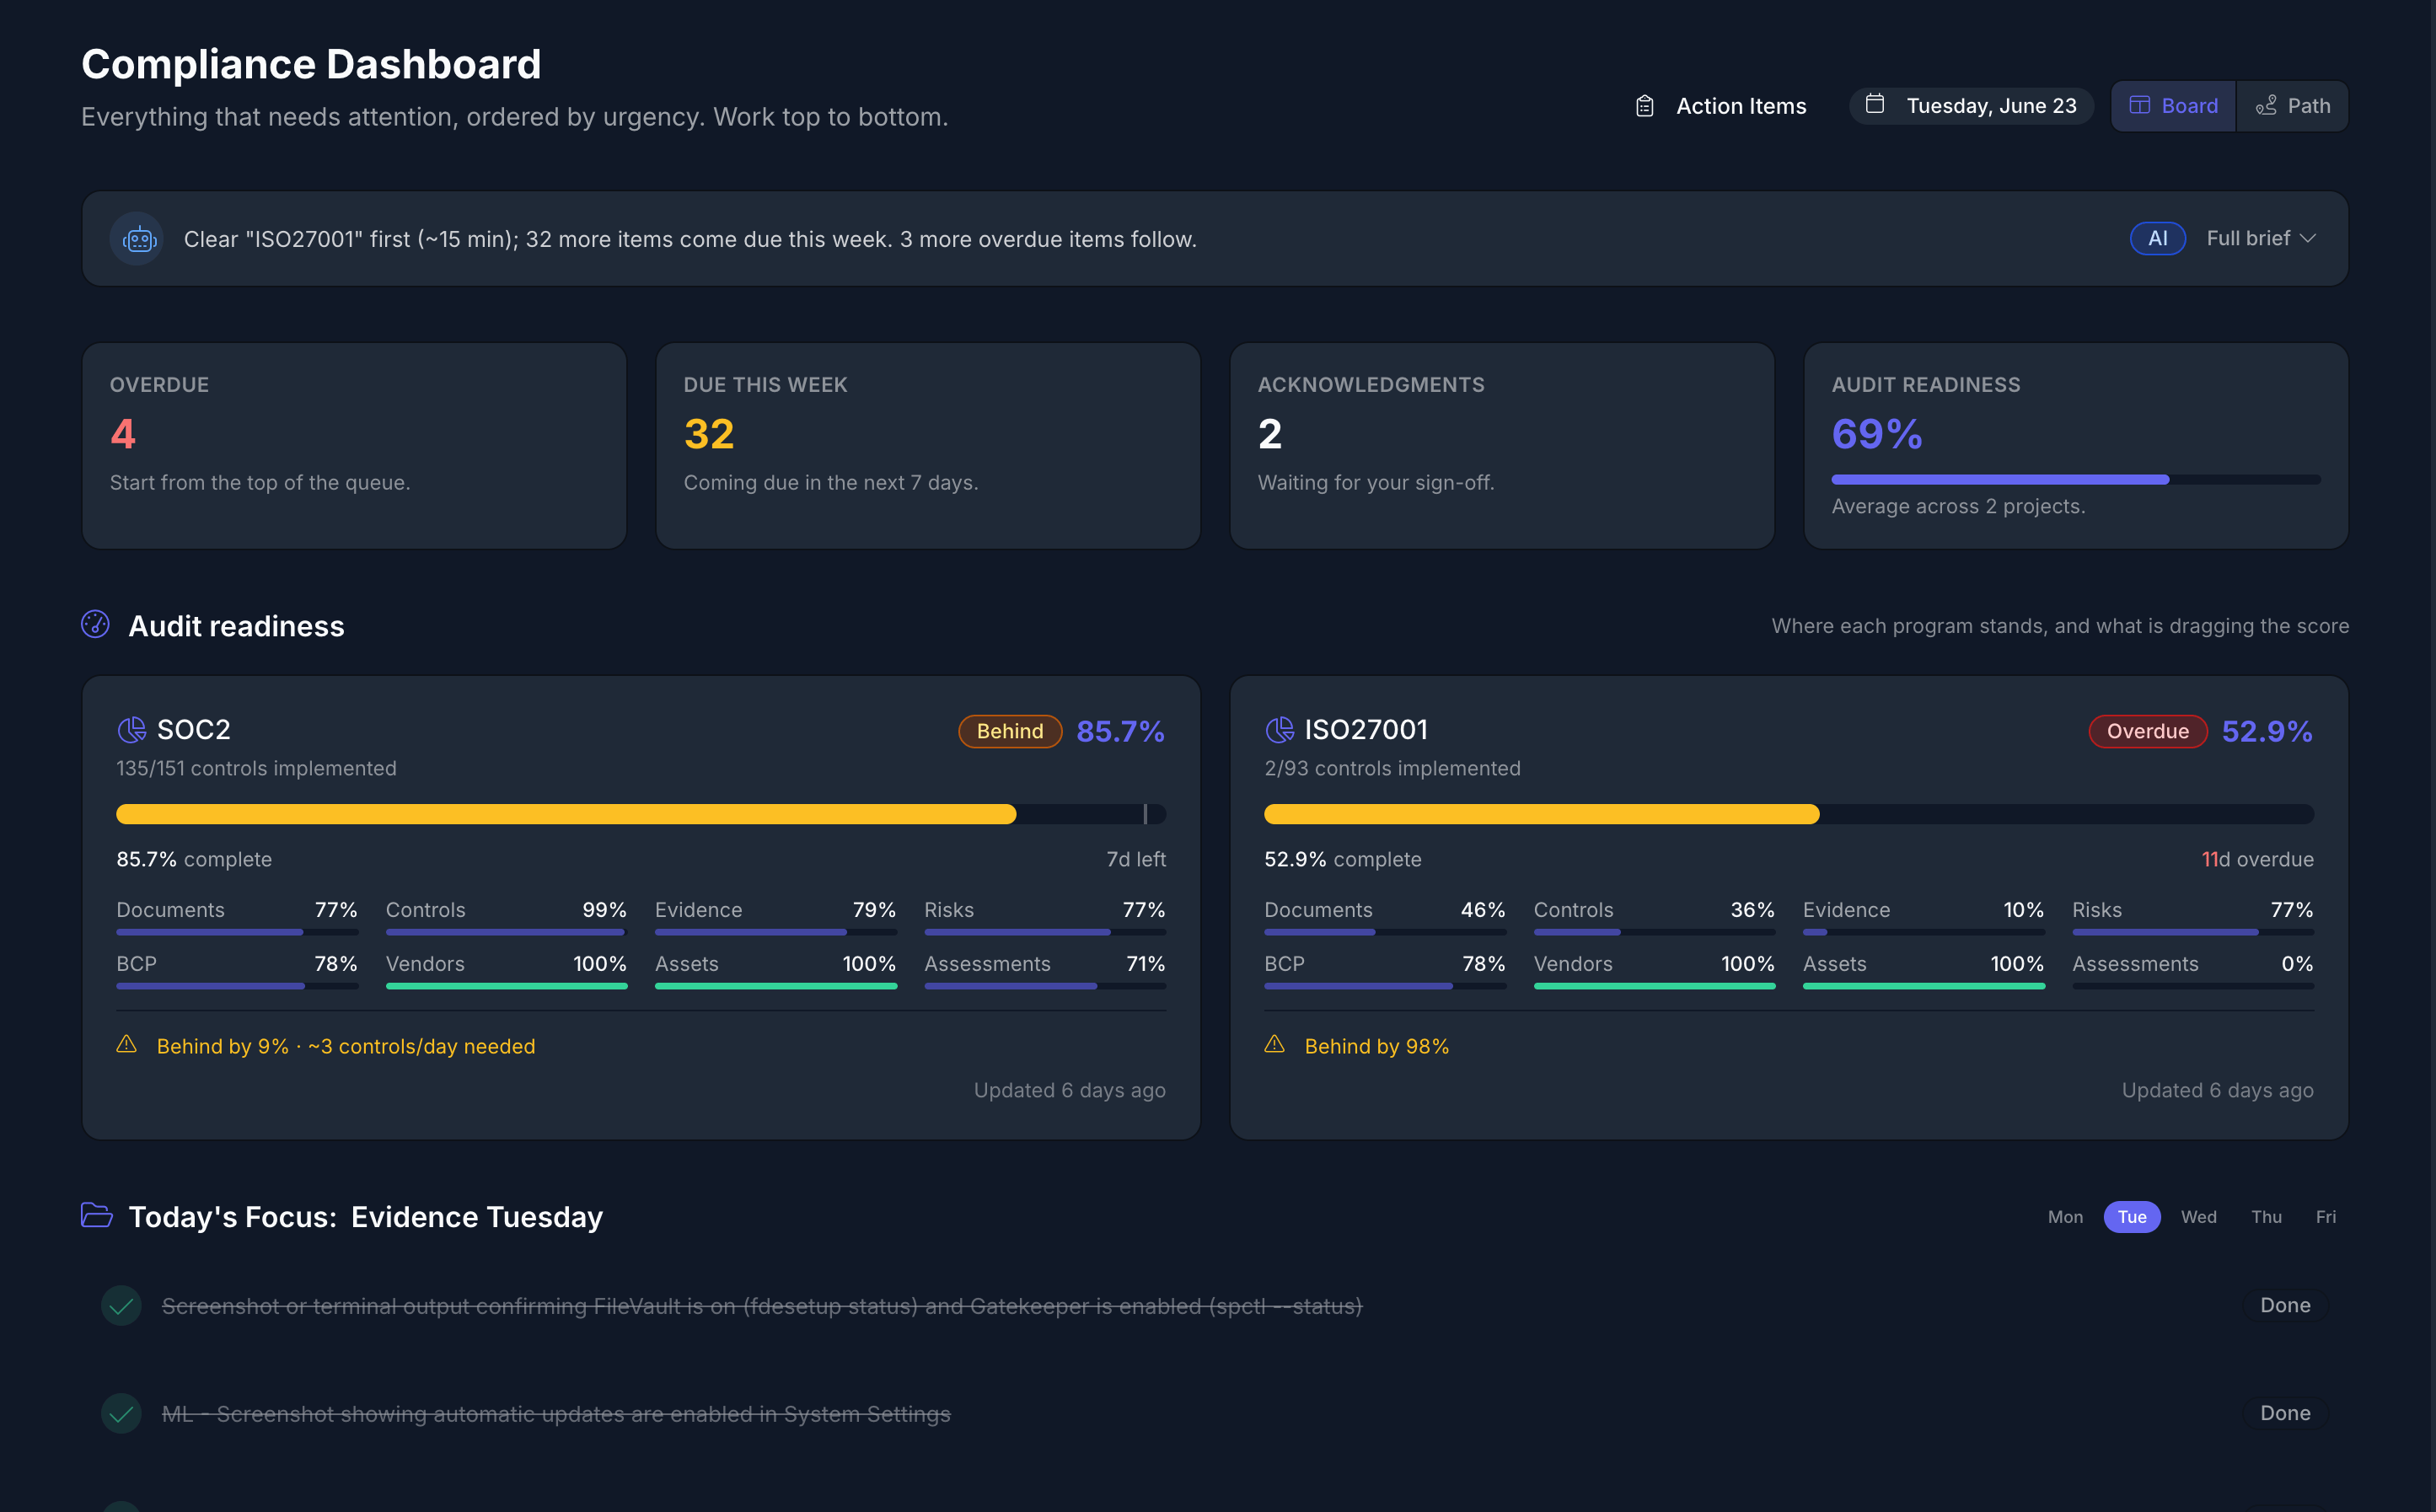Open the Due This Week 32 card
Screen dimensions: 2436x1512
pos(928,446)
